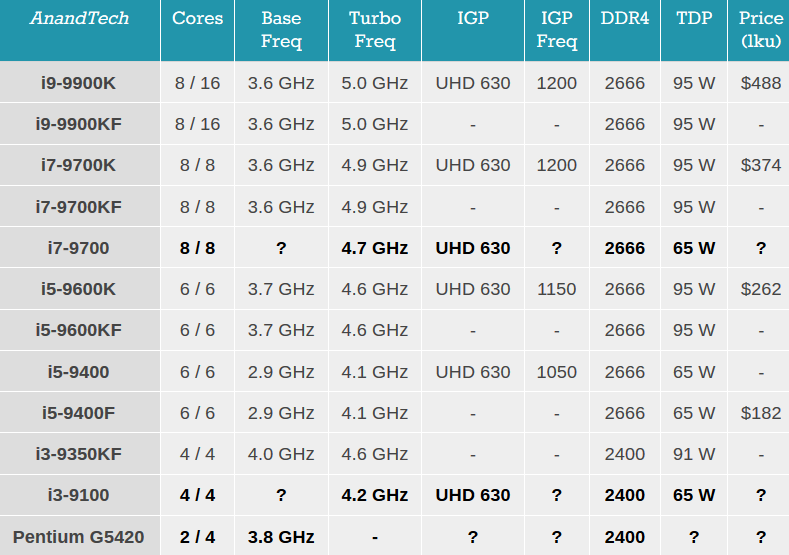
Task: Click the 3.8 GHz base frequency cell
Action: point(281,537)
